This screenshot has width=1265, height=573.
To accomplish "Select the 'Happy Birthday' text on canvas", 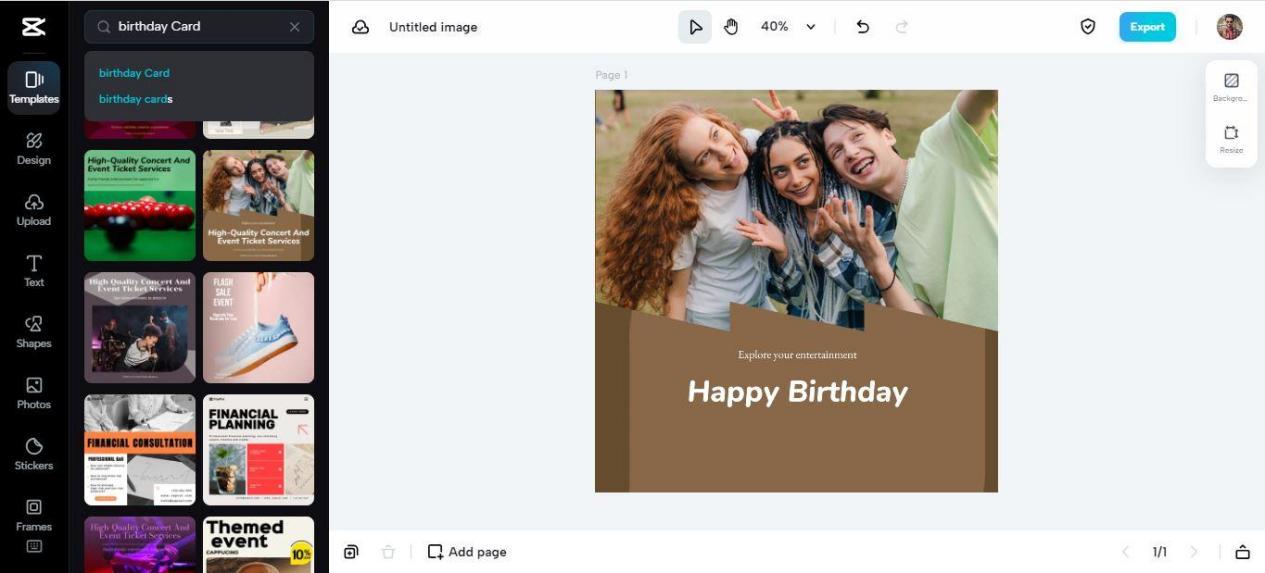I will tap(797, 392).
